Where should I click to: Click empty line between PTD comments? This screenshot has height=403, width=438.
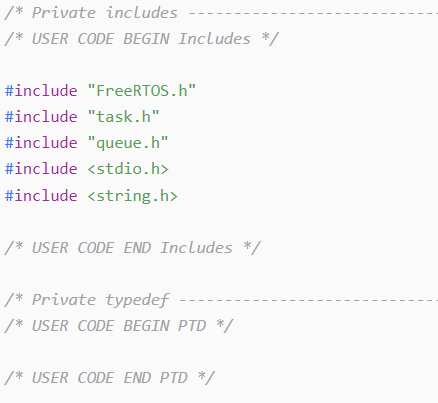219,352
